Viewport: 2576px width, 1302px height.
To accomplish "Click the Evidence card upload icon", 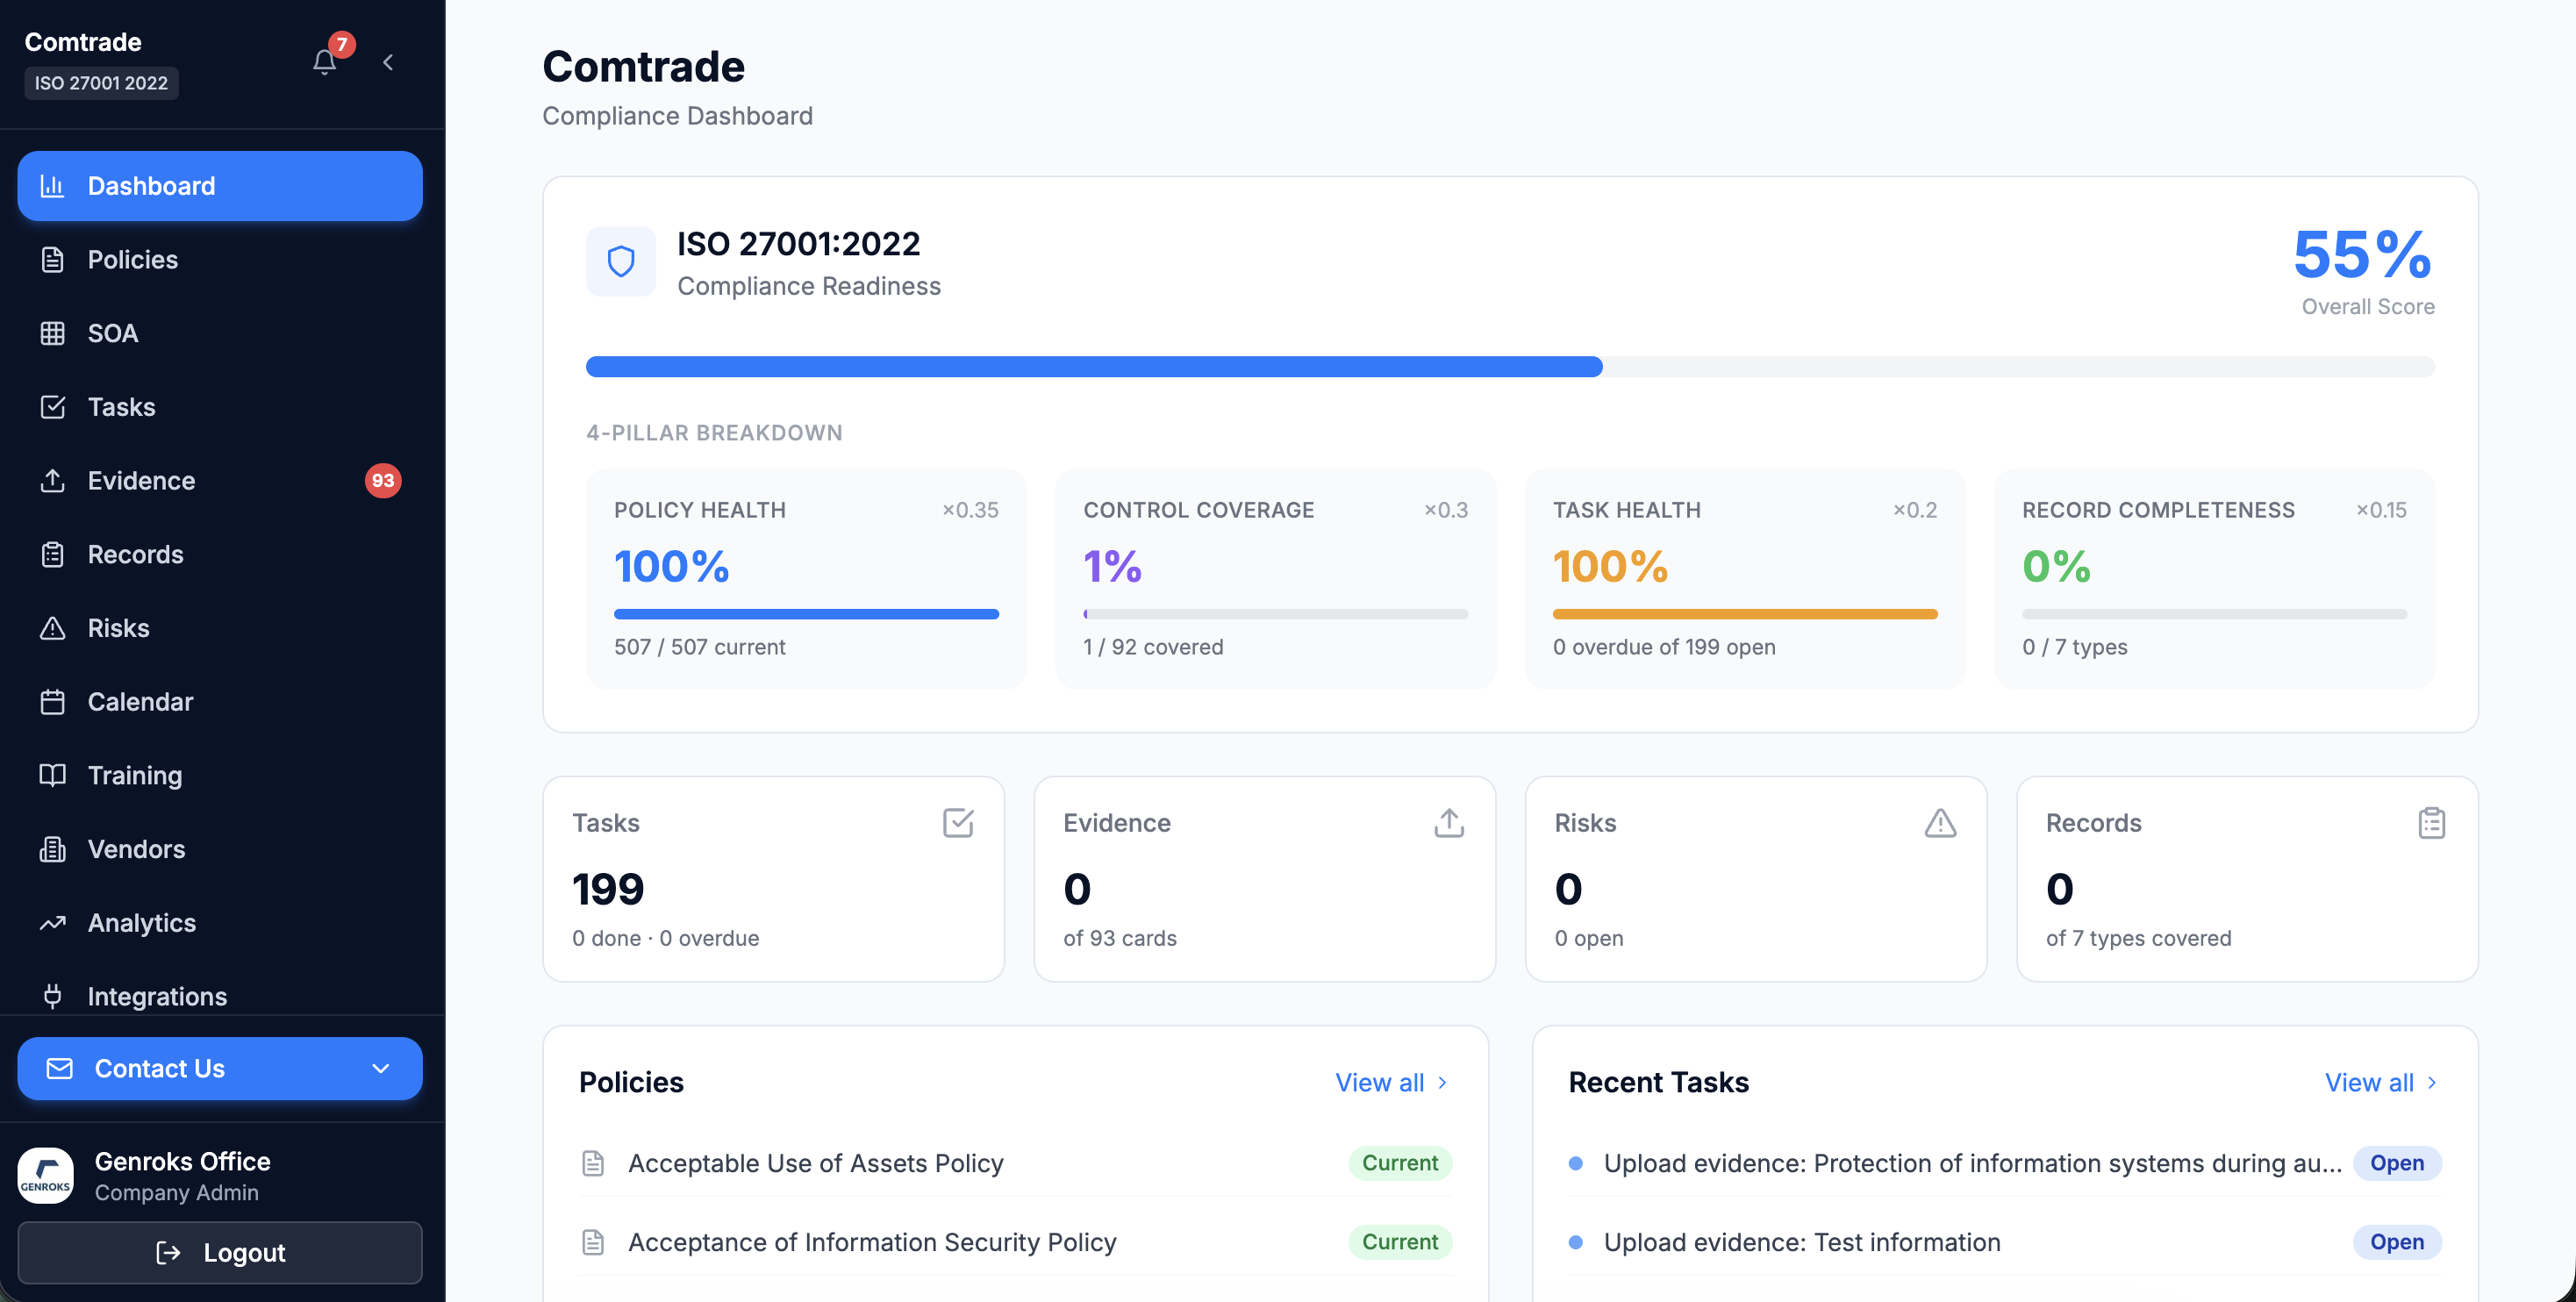I will [1449, 823].
